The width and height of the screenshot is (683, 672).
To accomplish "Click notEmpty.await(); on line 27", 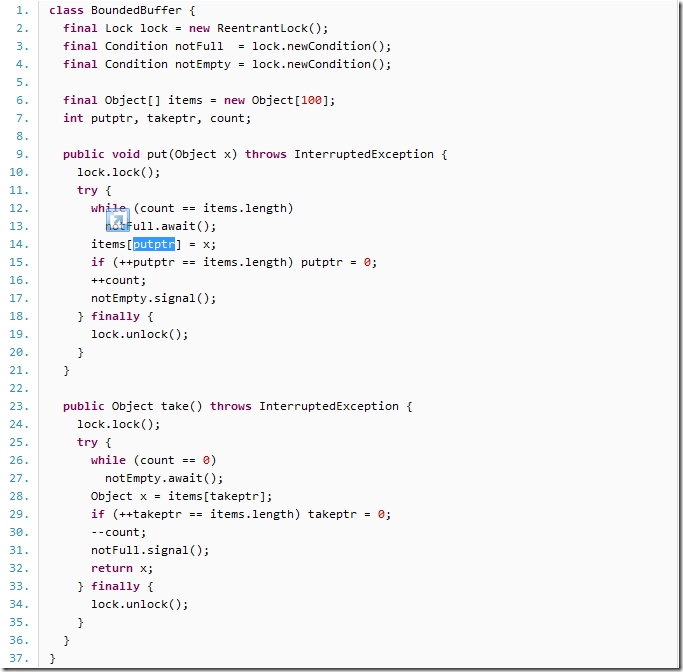I will tap(164, 478).
